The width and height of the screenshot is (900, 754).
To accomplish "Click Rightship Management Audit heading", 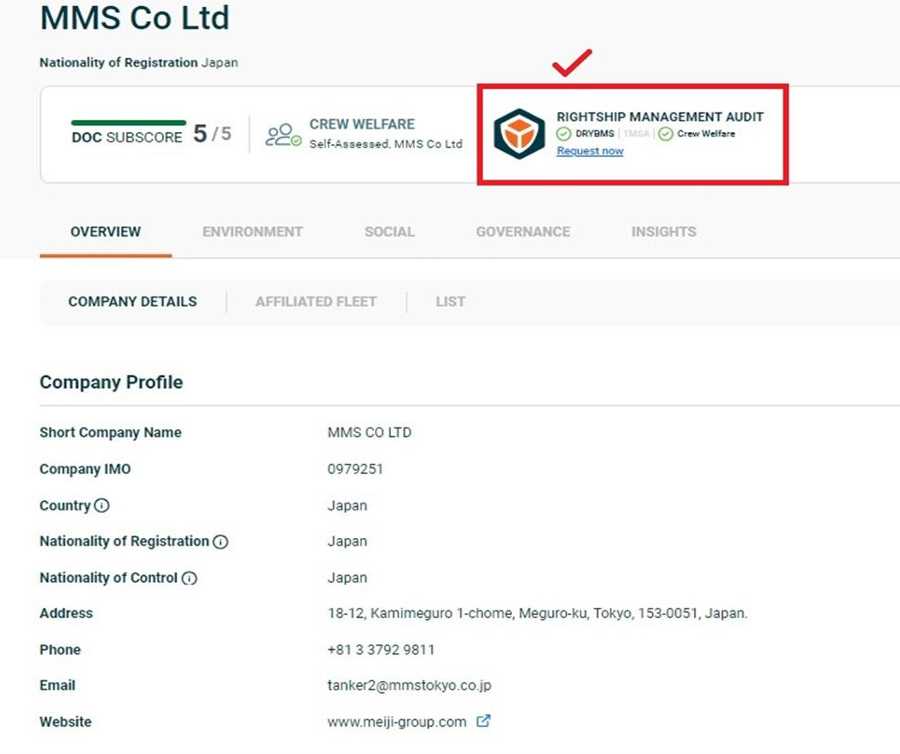I will [660, 117].
